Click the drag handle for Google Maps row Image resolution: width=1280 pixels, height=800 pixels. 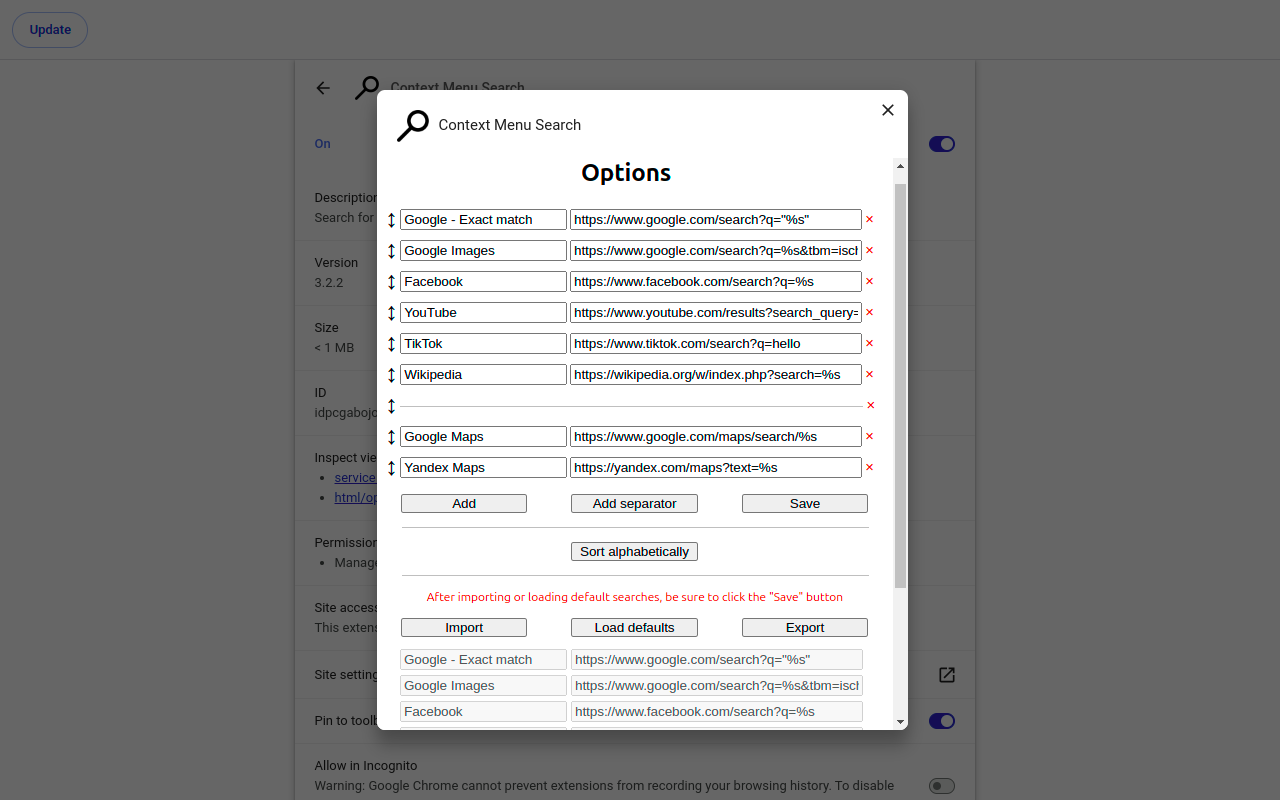click(x=391, y=437)
